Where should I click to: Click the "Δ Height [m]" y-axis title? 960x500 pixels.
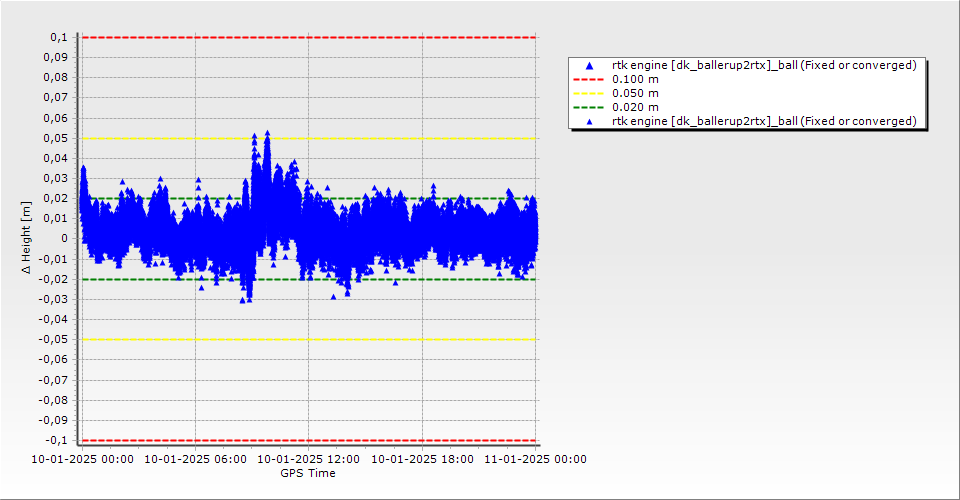click(27, 238)
